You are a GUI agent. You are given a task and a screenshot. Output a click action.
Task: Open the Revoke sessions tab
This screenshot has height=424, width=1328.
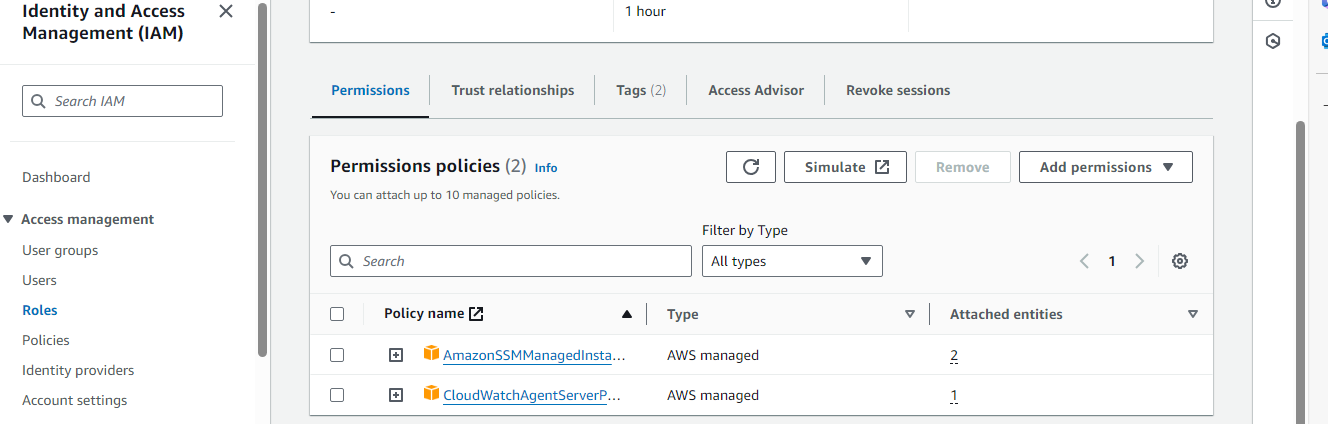tap(898, 90)
